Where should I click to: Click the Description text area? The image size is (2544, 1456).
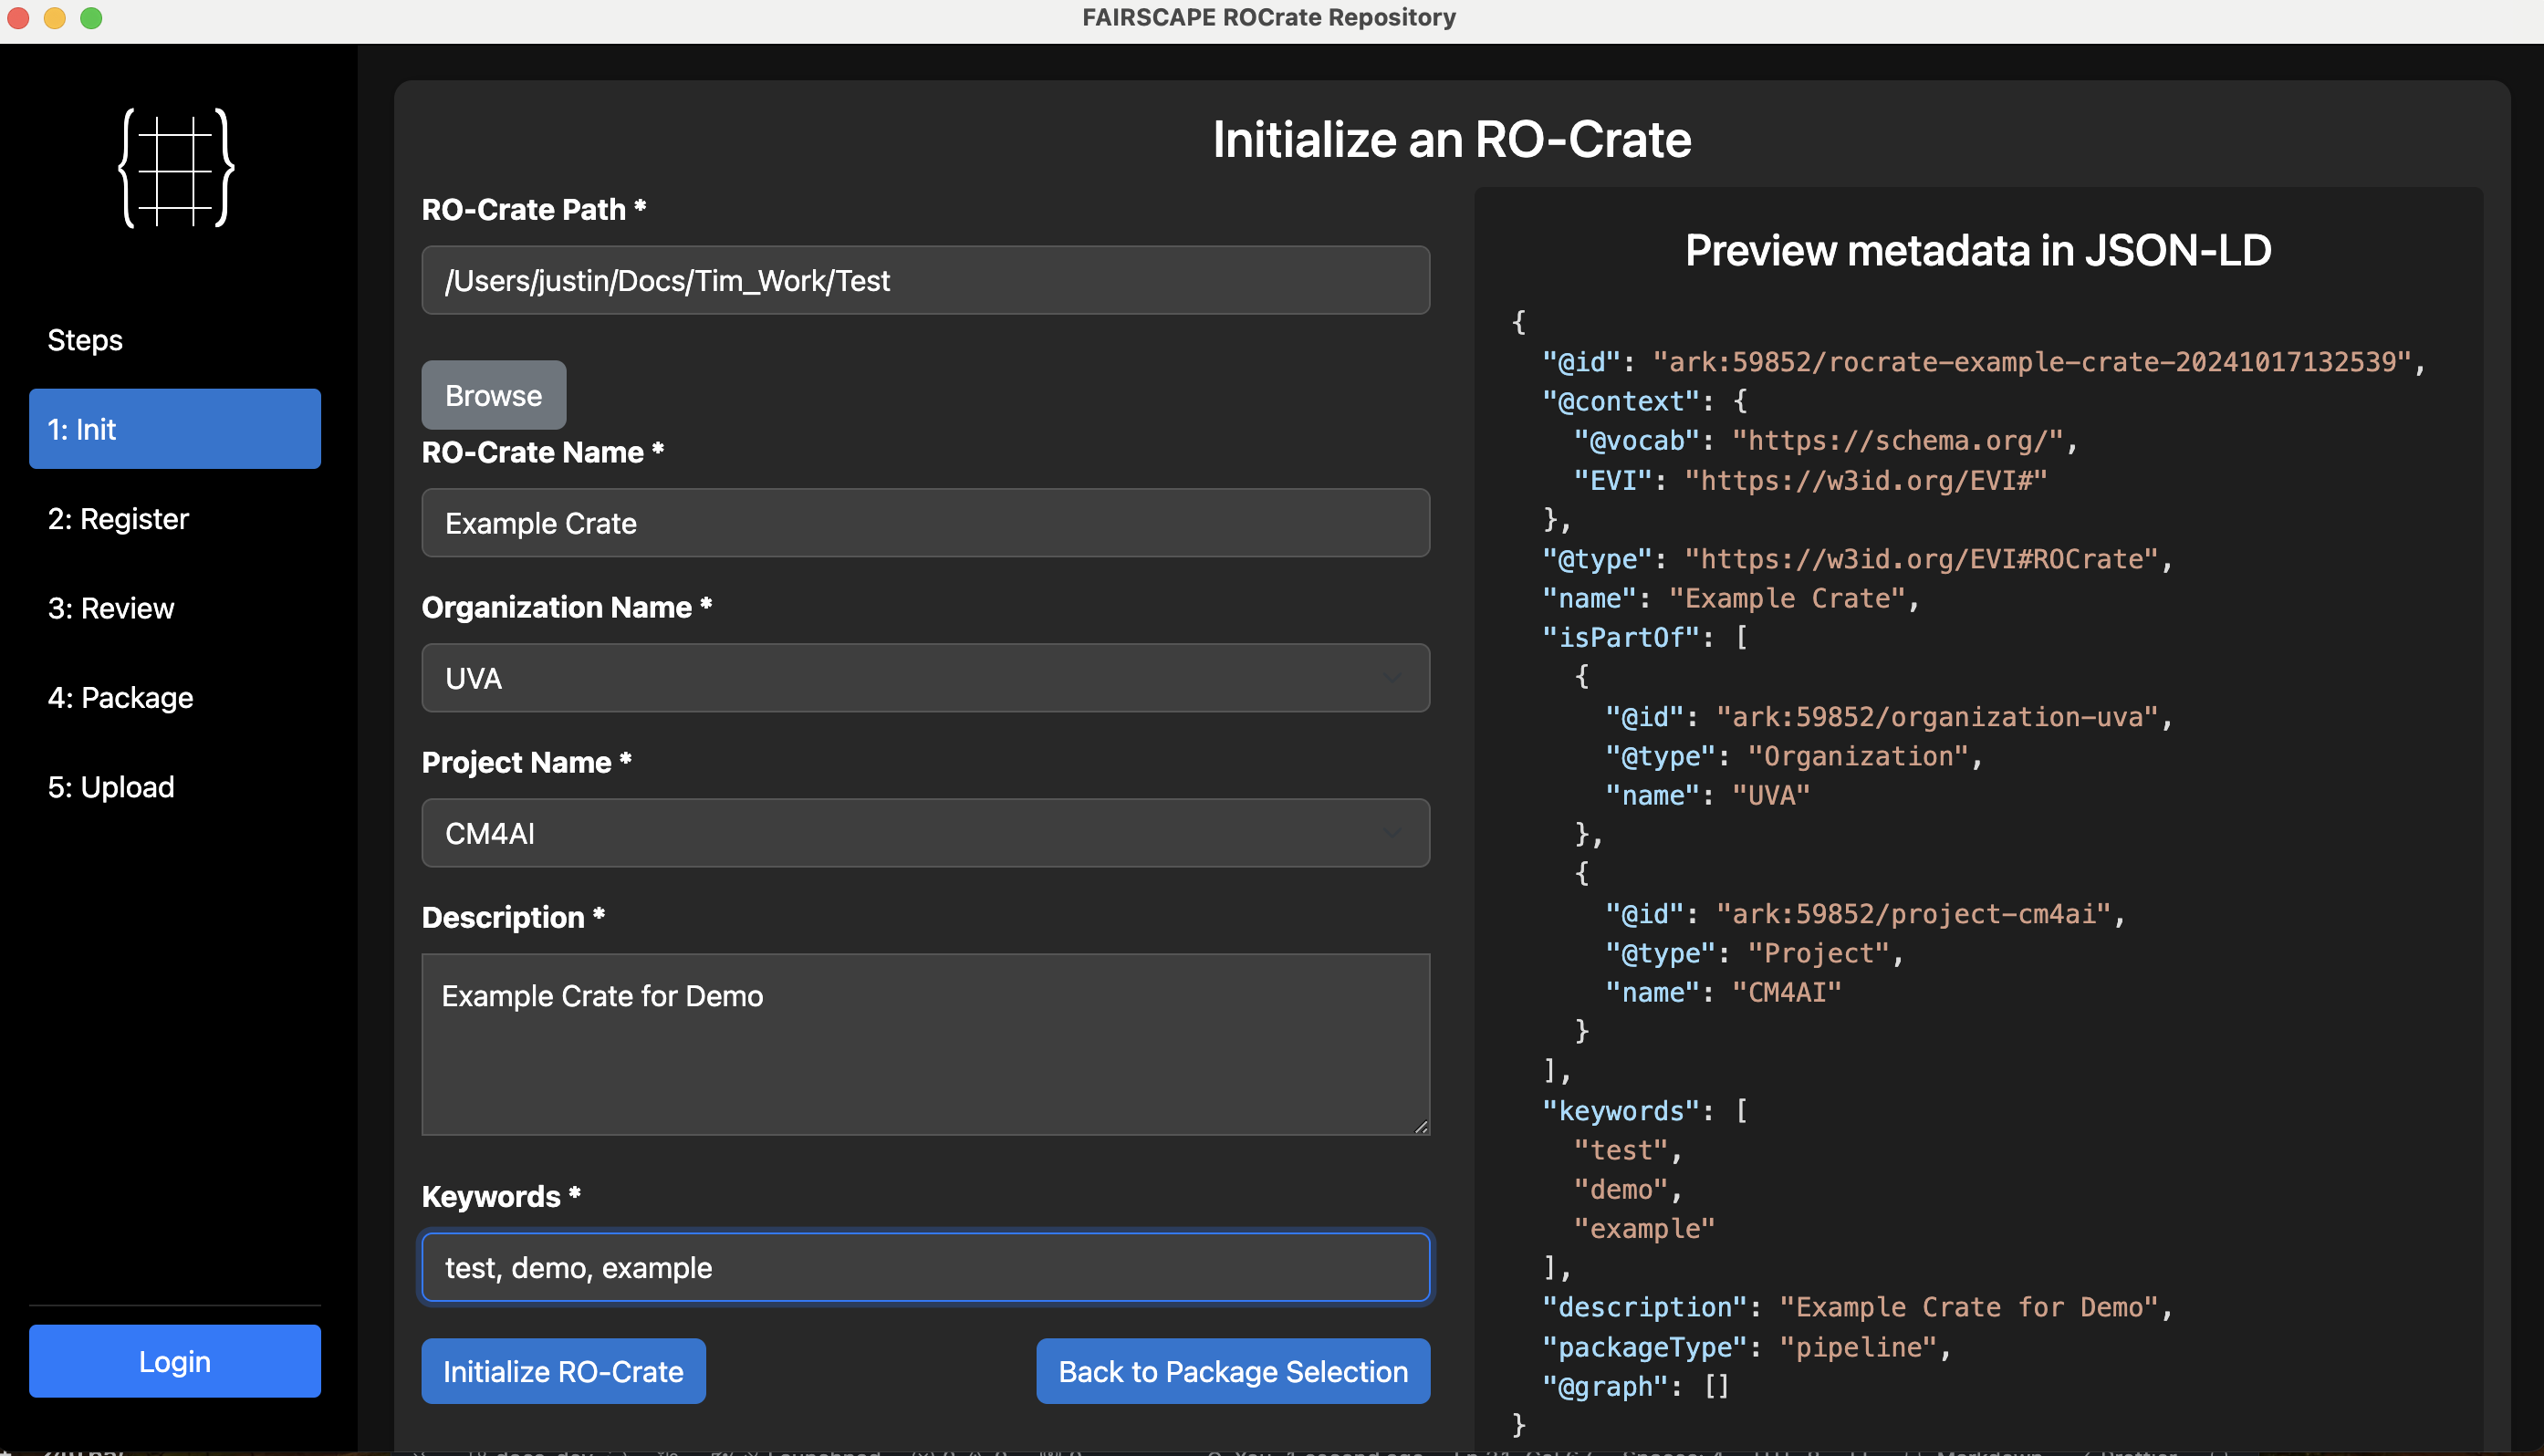(x=926, y=1045)
